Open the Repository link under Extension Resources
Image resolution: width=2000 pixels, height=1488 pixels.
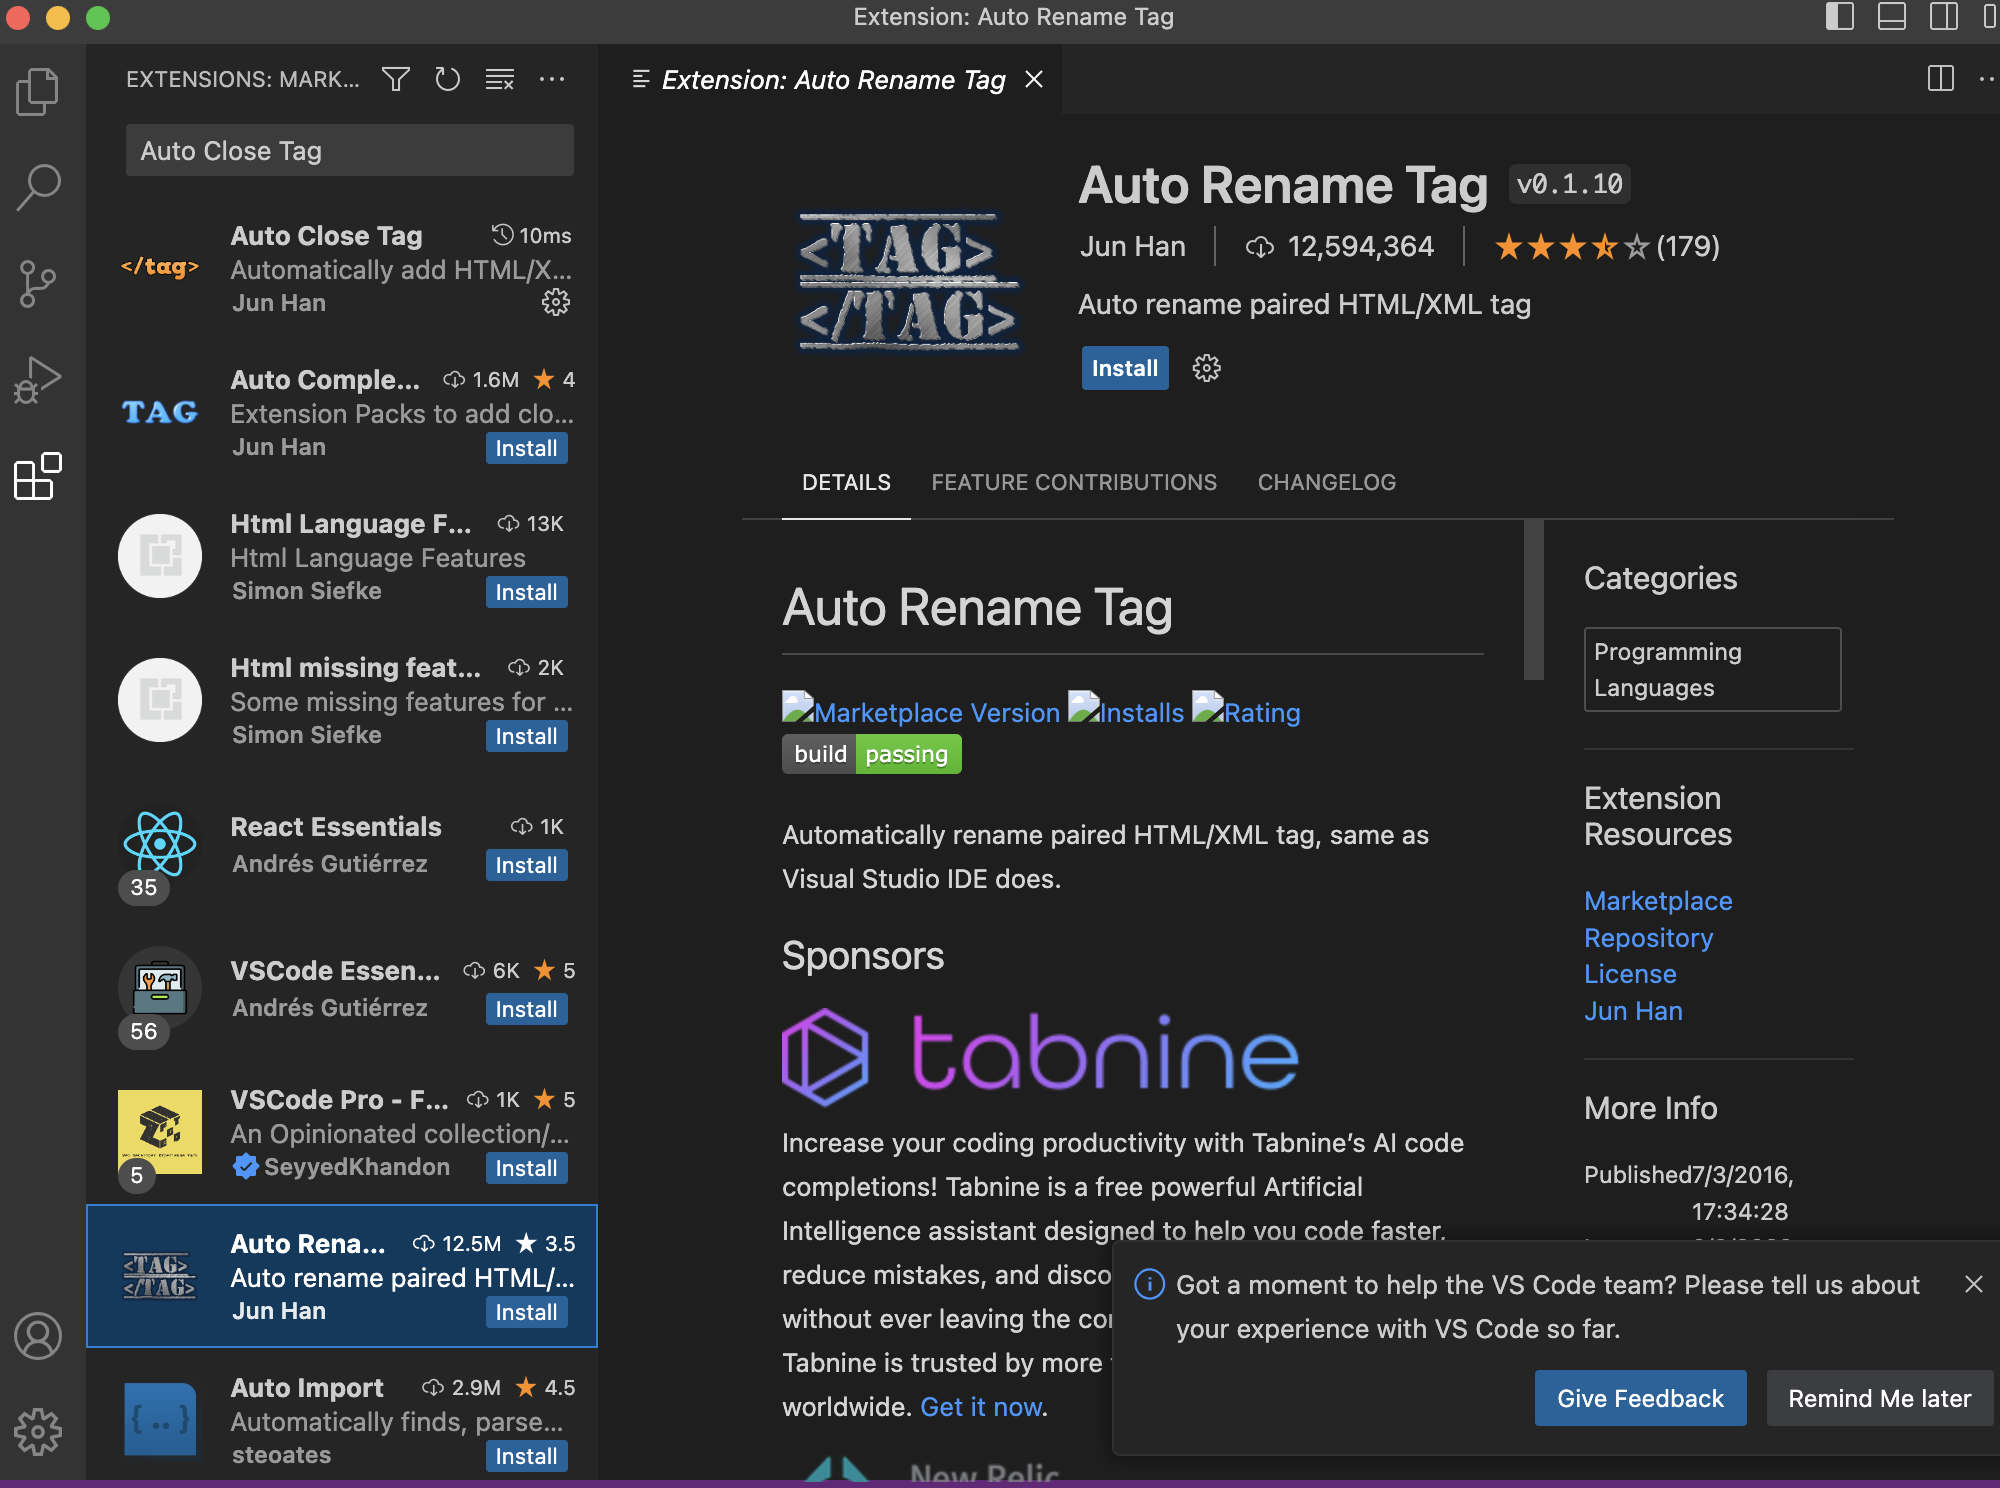(x=1648, y=937)
